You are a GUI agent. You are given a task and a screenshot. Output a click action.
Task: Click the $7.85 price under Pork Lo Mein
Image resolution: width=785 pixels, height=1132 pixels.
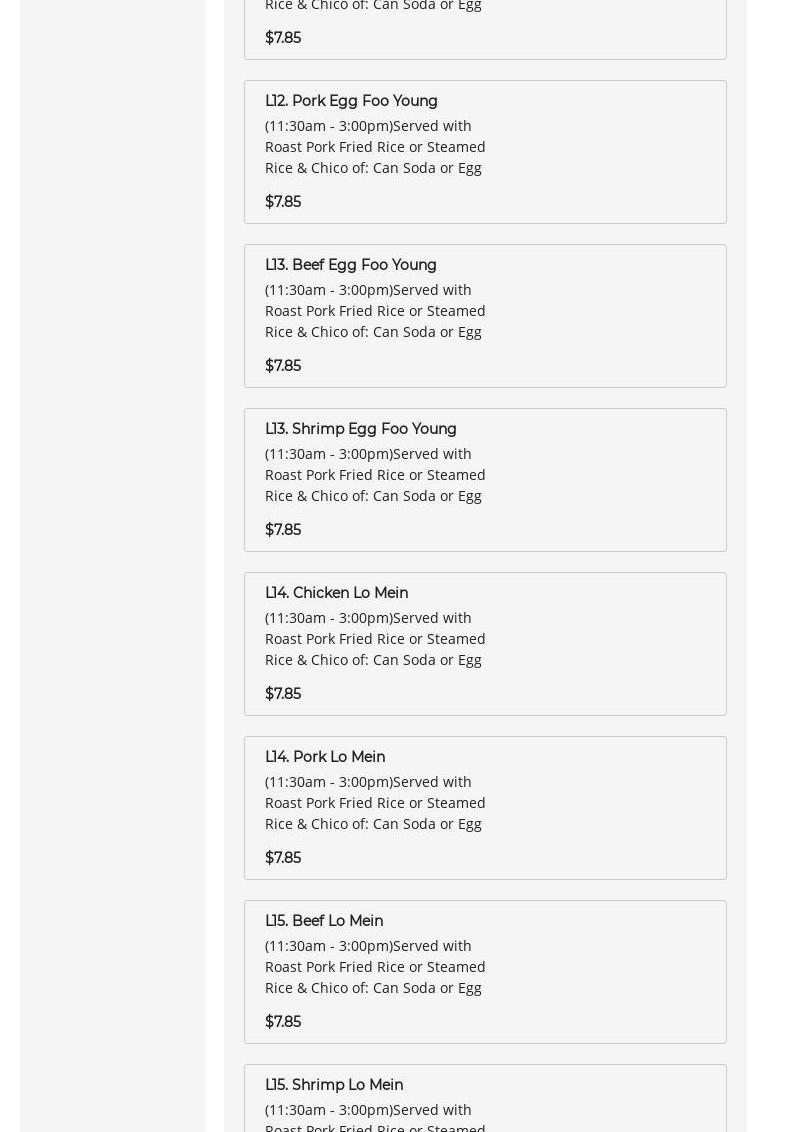click(283, 858)
